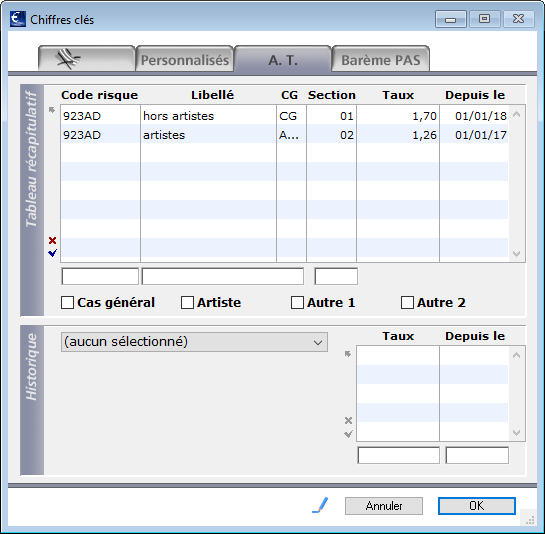Switch to the Barème PAS tab
545x534 pixels.
pos(381,59)
